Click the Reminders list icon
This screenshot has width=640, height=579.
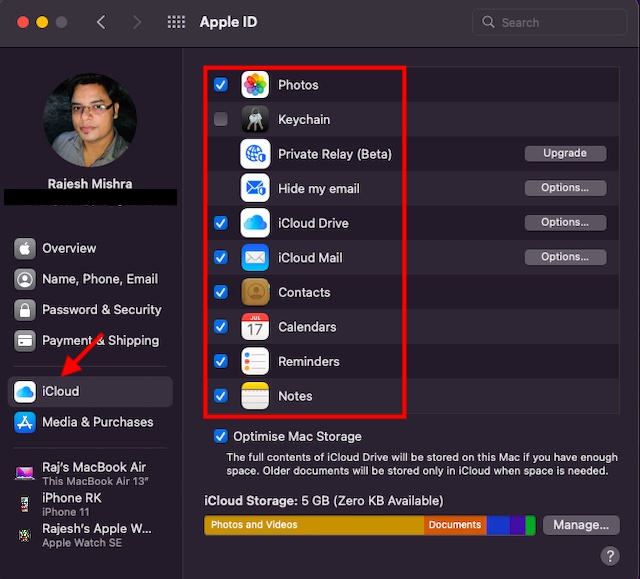click(255, 361)
